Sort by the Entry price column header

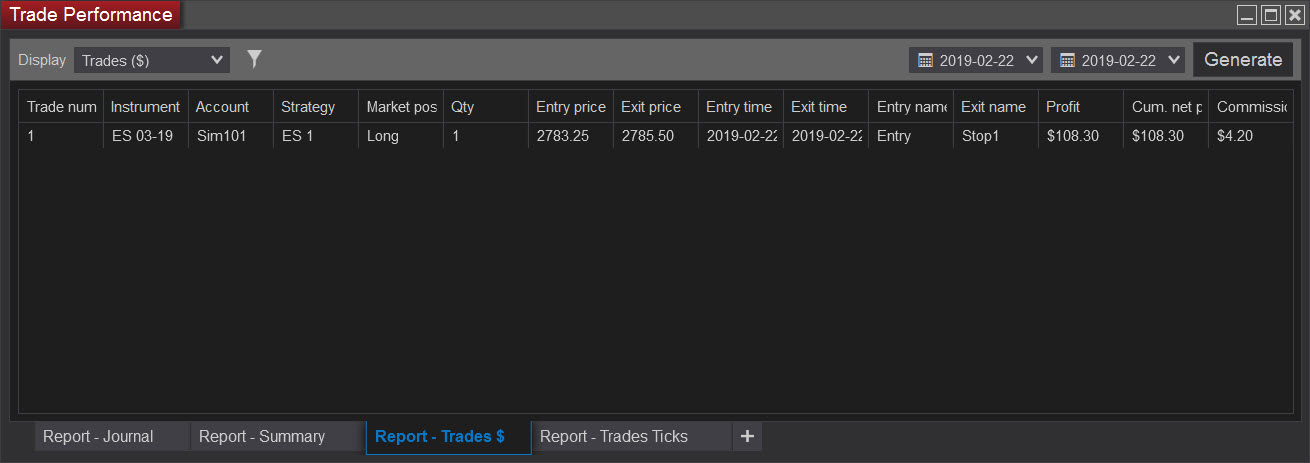tap(570, 107)
